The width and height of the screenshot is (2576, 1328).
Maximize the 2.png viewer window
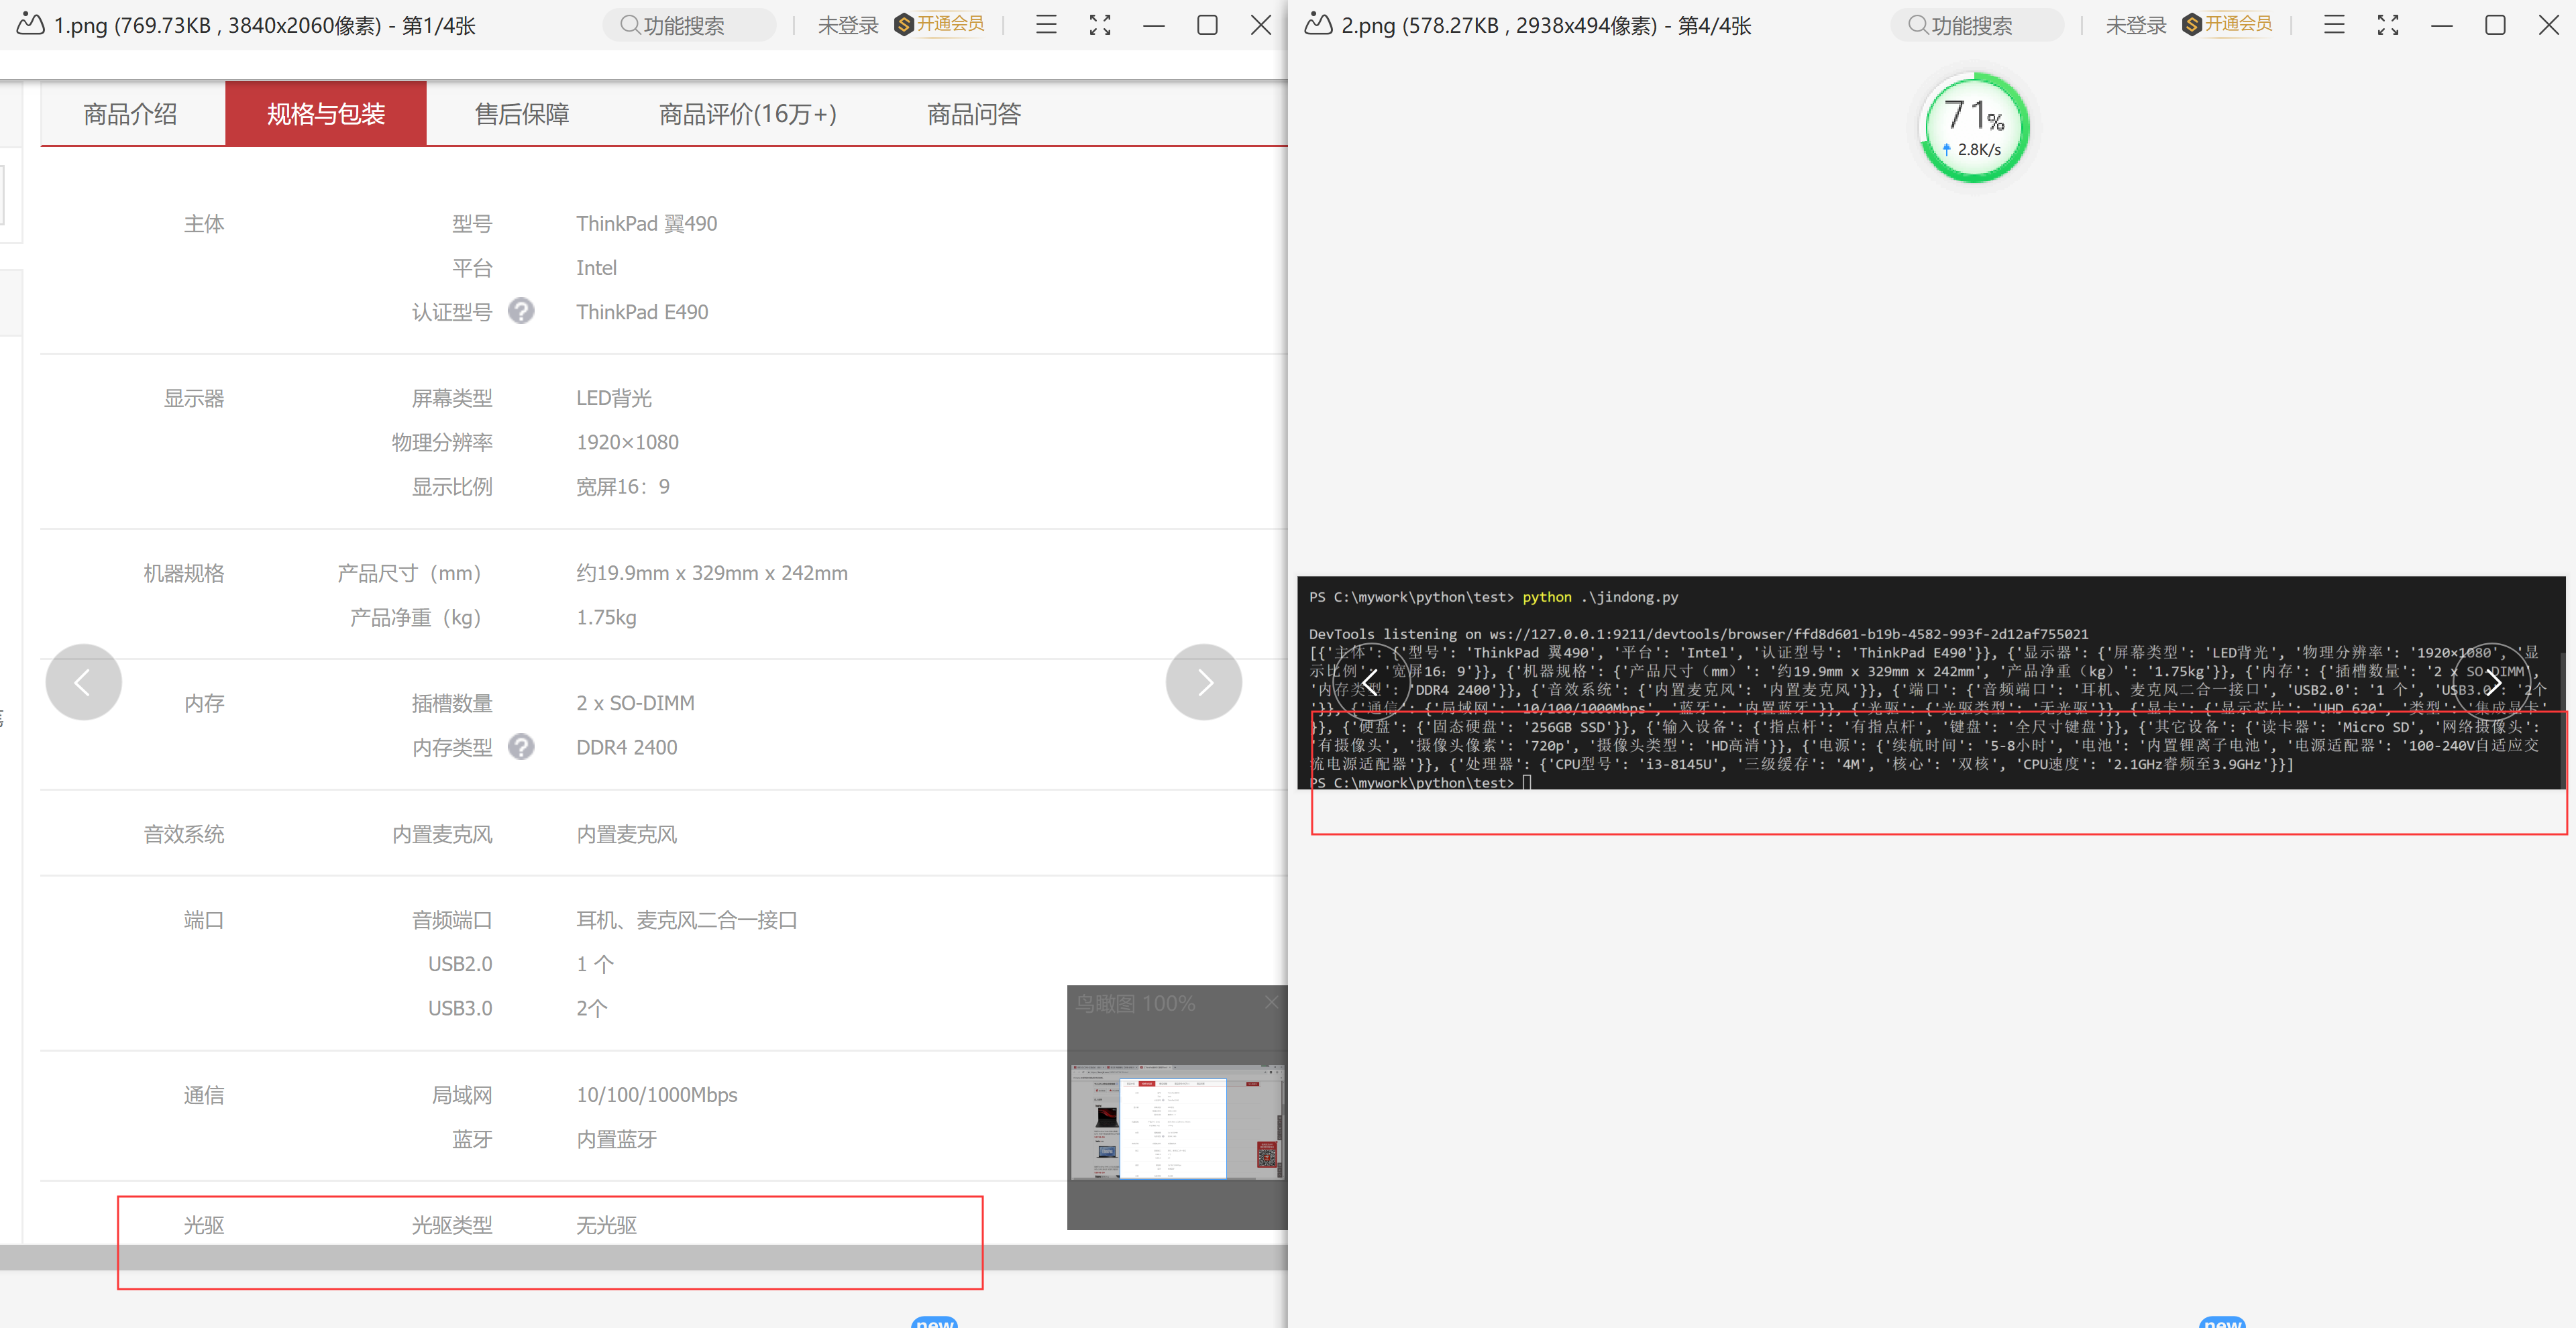coord(2495,25)
